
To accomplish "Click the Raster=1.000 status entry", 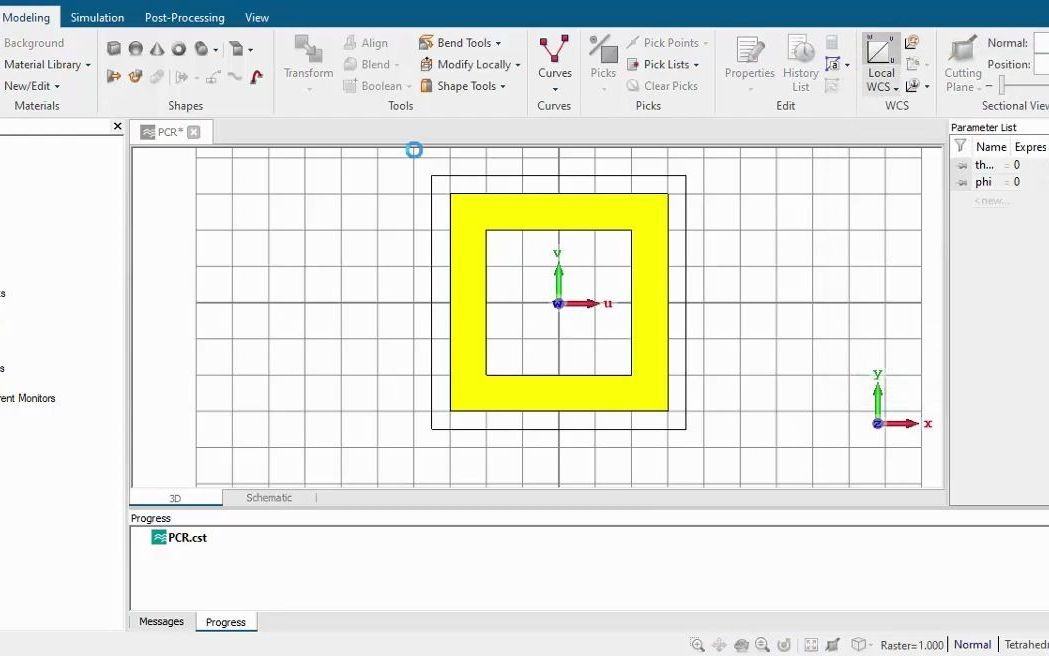I will click(912, 645).
